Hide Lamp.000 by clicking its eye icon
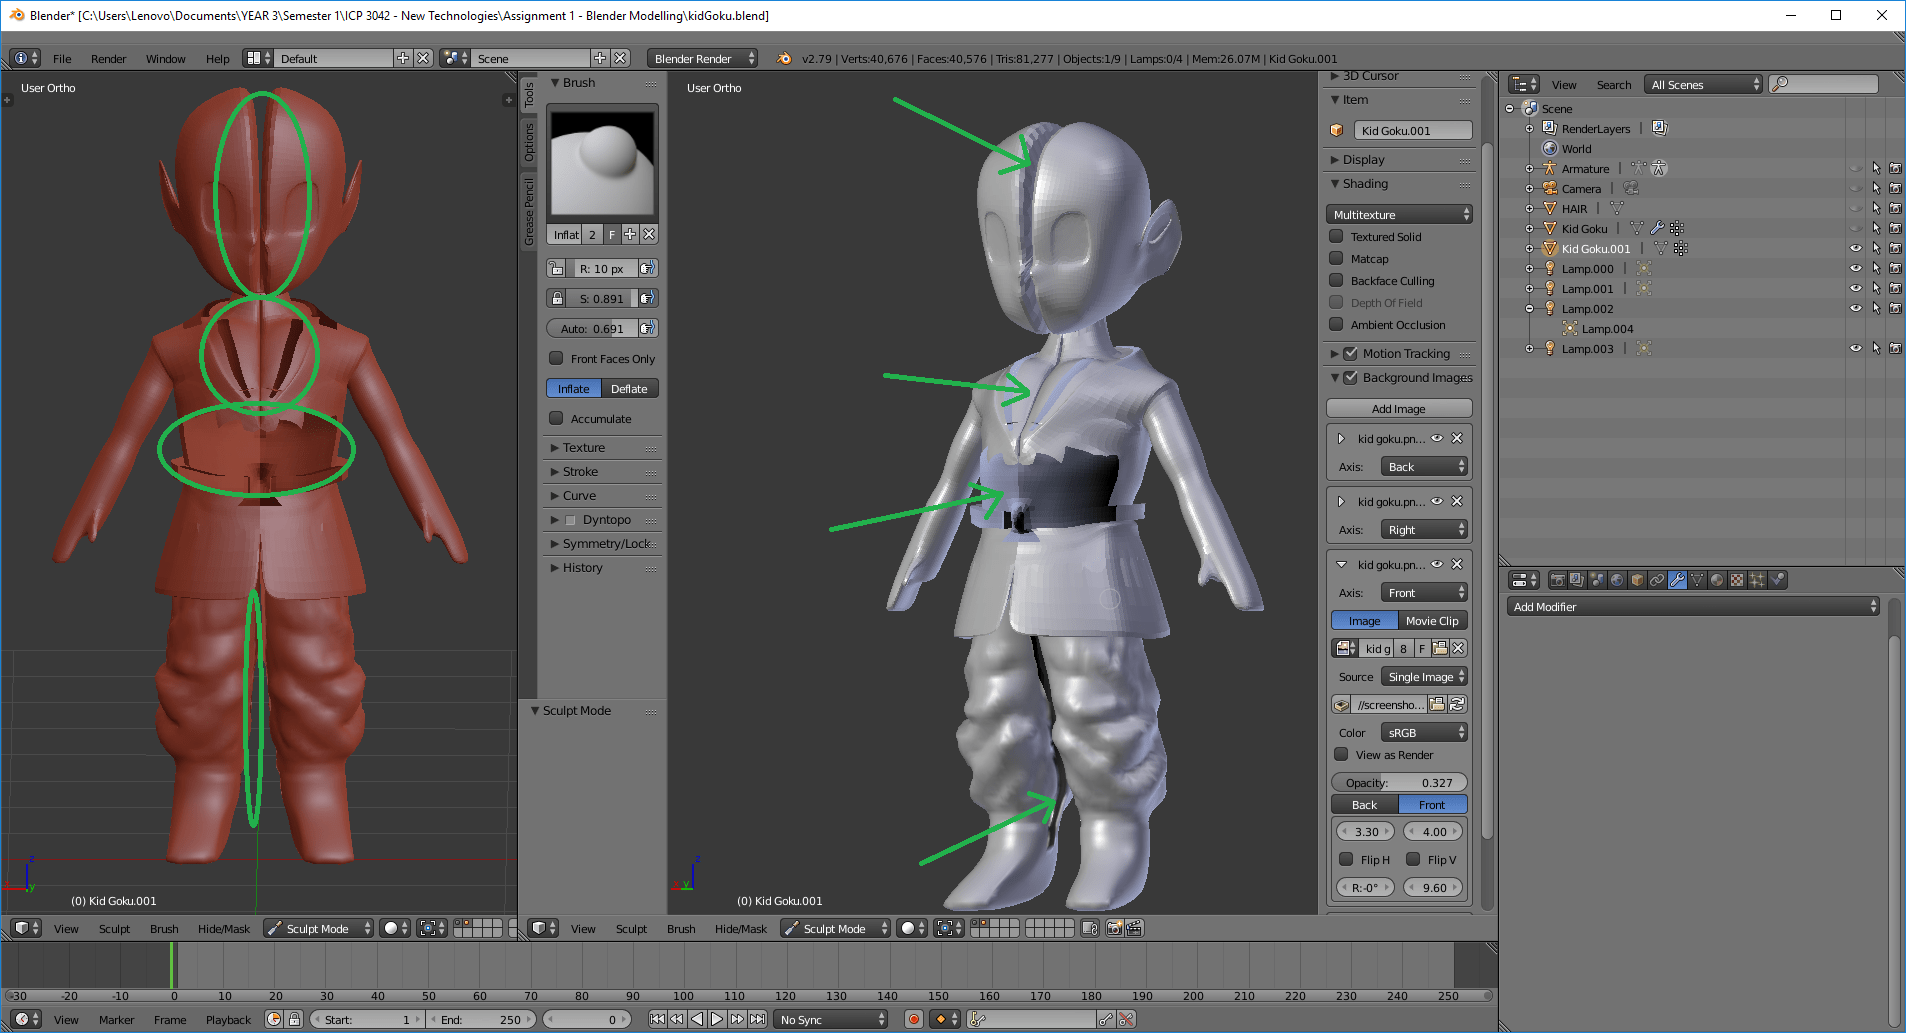1906x1033 pixels. (1856, 268)
